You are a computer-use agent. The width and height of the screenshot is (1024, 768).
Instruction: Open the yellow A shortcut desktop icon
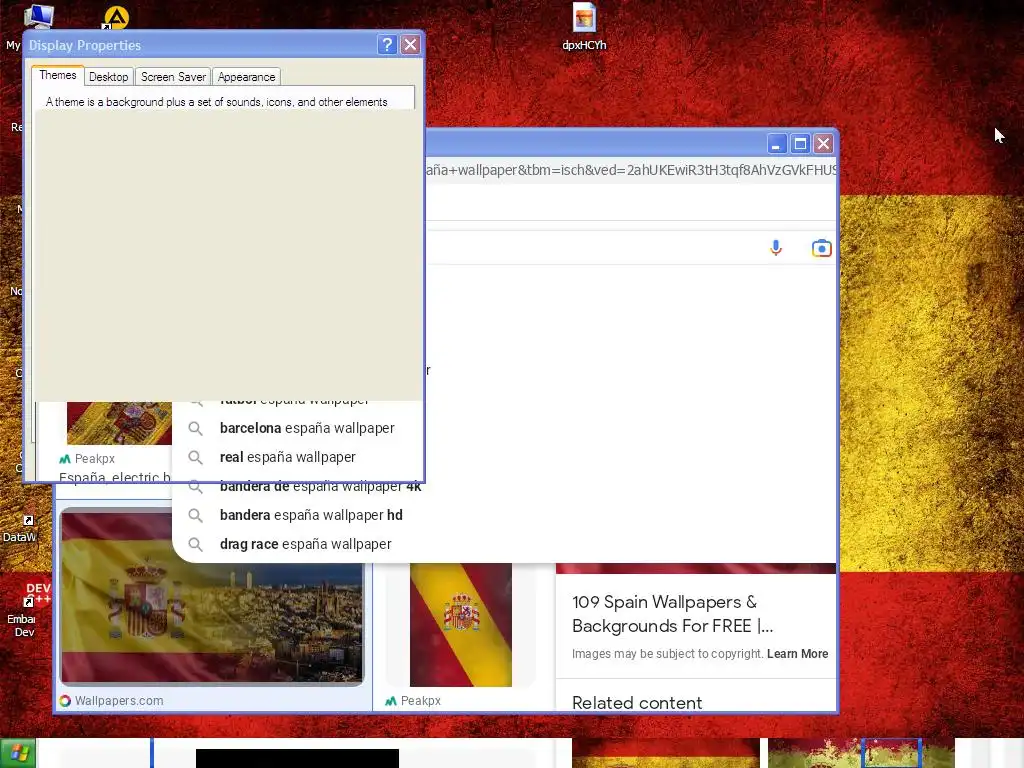pyautogui.click(x=116, y=18)
